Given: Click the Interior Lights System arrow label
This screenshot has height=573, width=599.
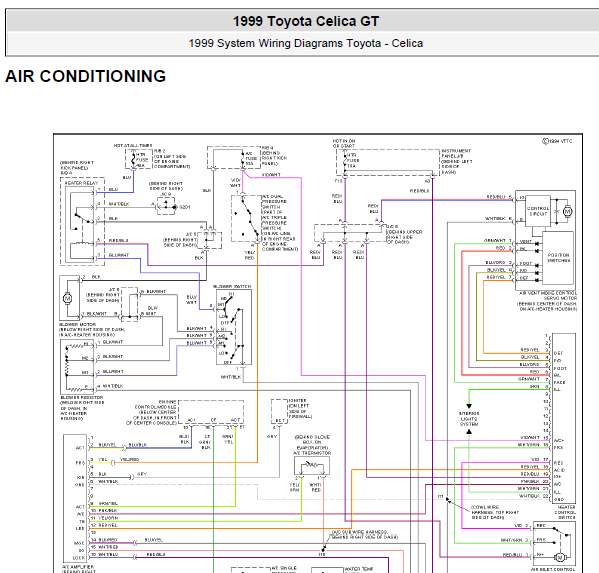Looking at the screenshot, I should (x=469, y=419).
